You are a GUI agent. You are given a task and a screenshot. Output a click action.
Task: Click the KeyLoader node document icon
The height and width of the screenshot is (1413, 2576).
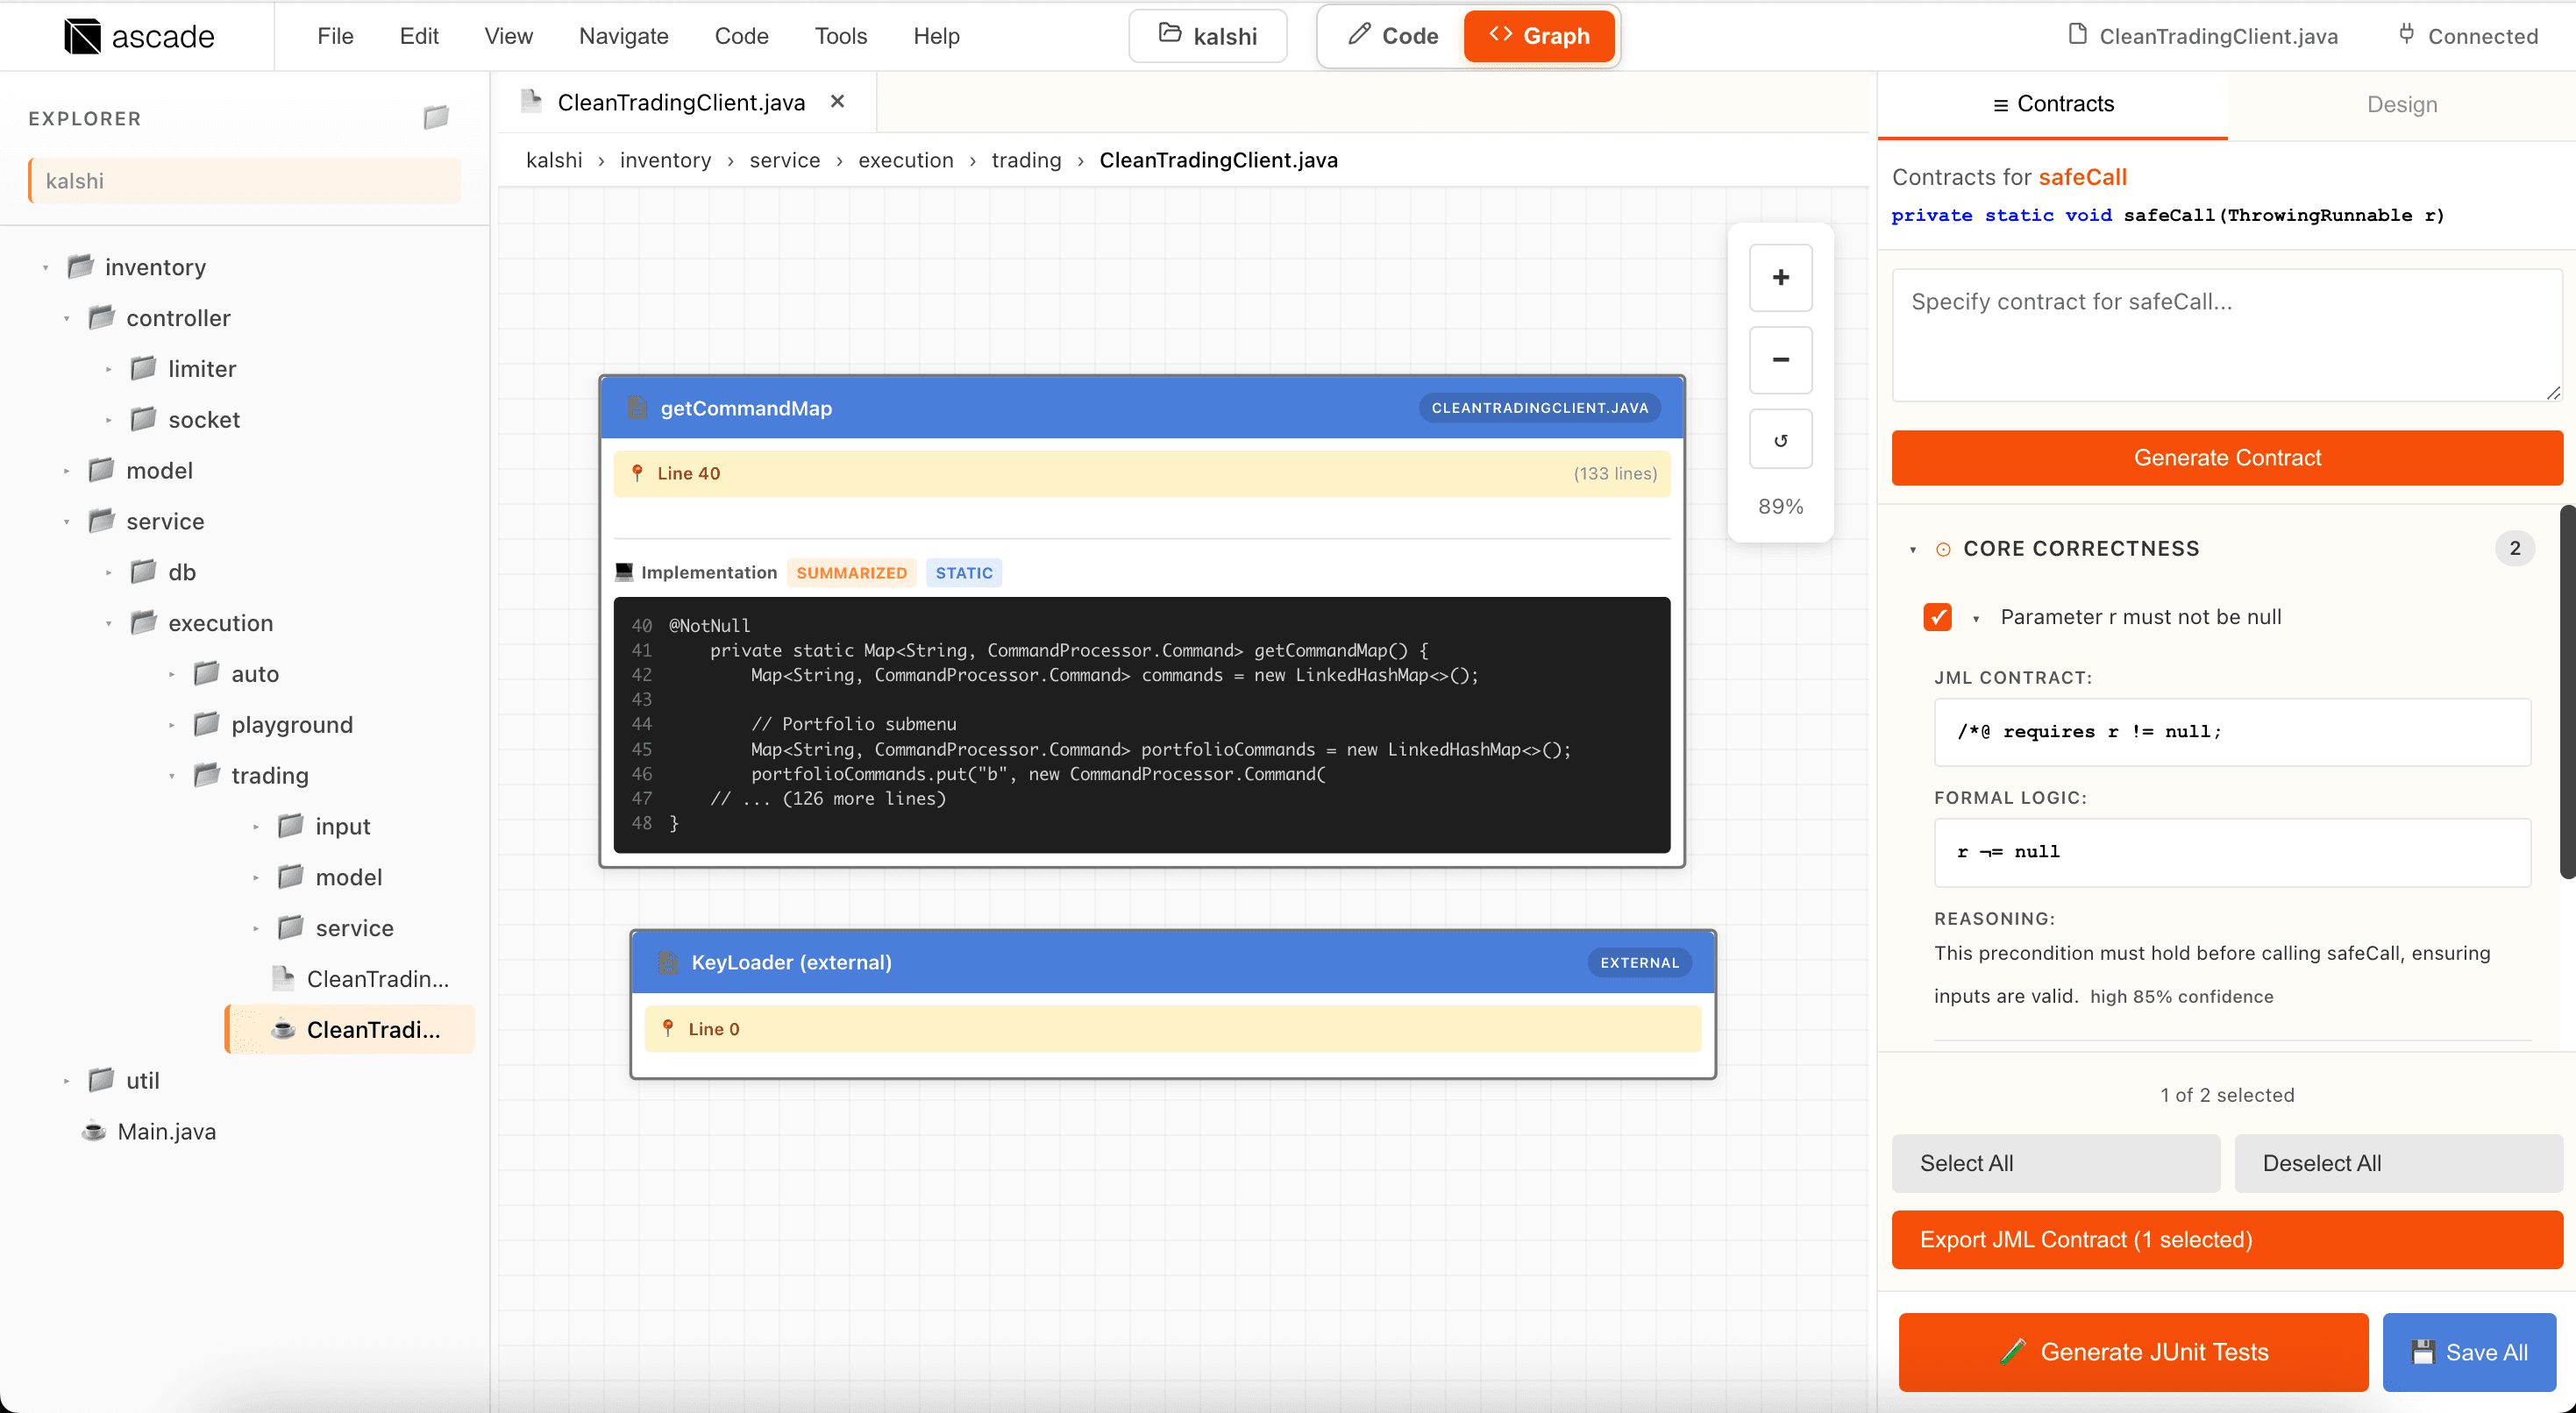point(667,962)
